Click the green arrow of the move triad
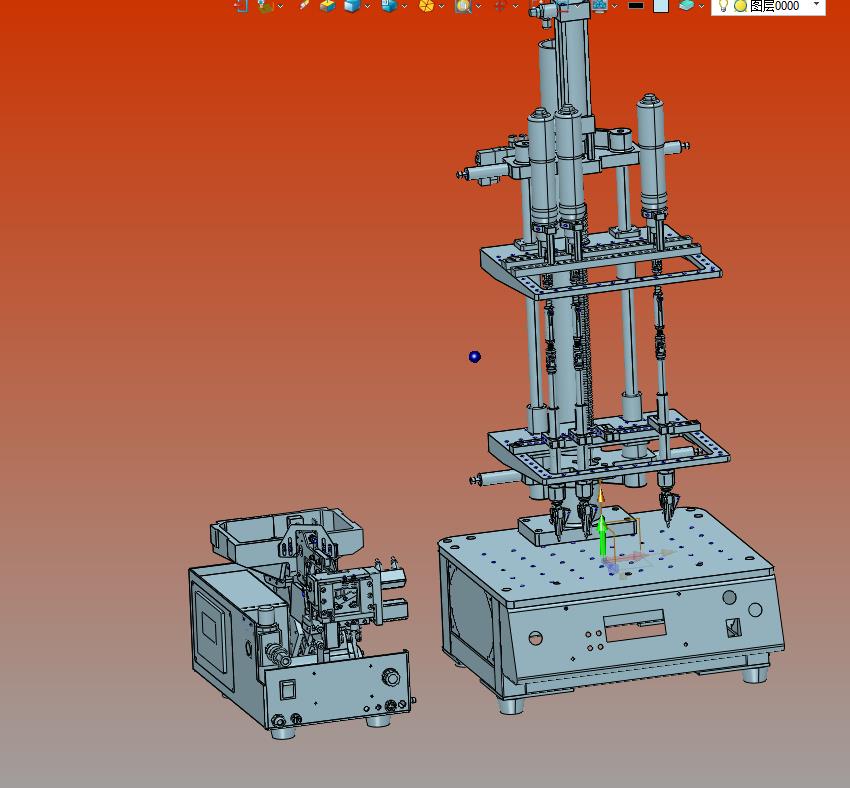850x788 pixels. click(x=602, y=535)
